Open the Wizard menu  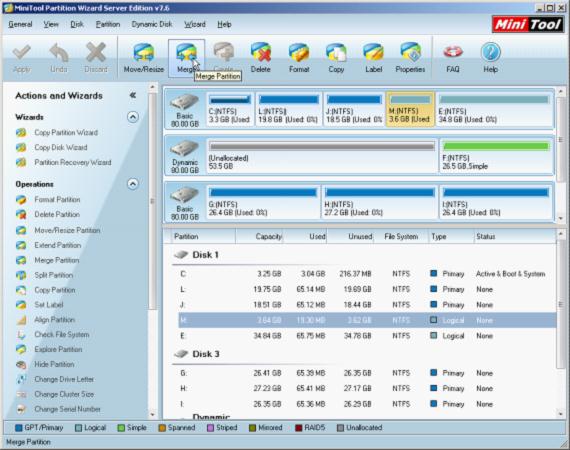pyautogui.click(x=194, y=24)
